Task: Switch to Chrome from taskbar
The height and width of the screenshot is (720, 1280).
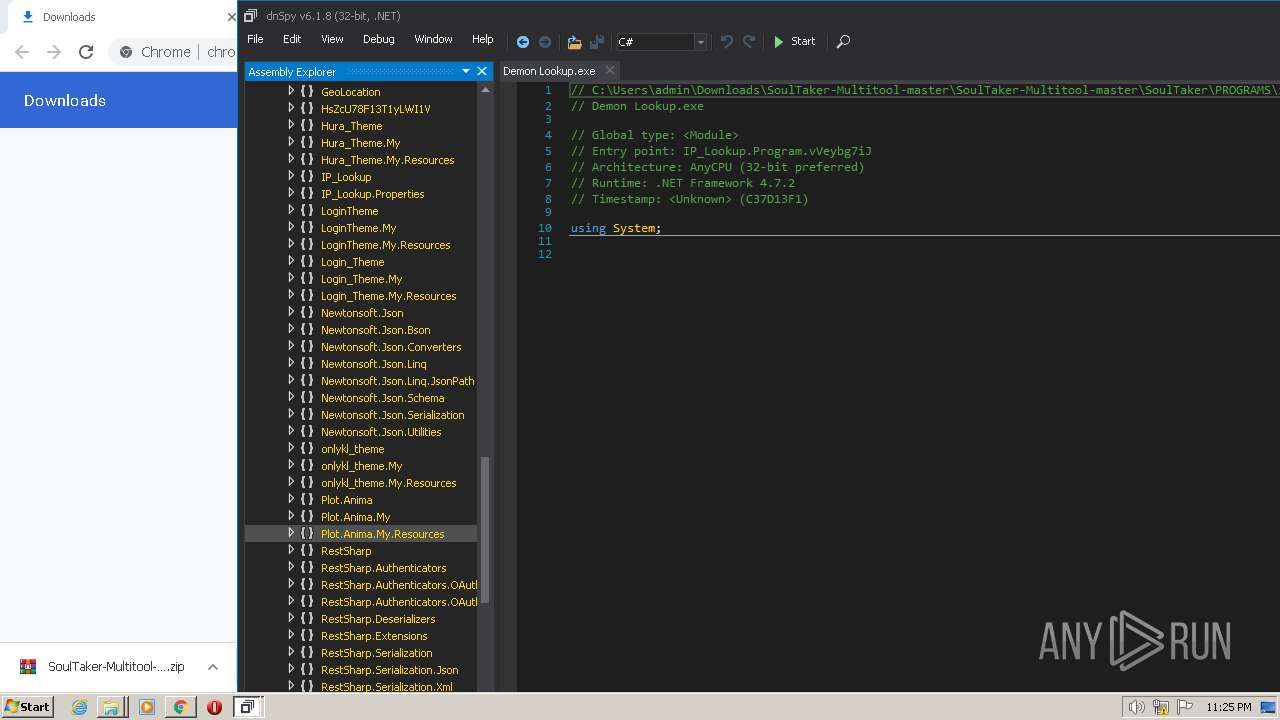Action: [x=180, y=707]
